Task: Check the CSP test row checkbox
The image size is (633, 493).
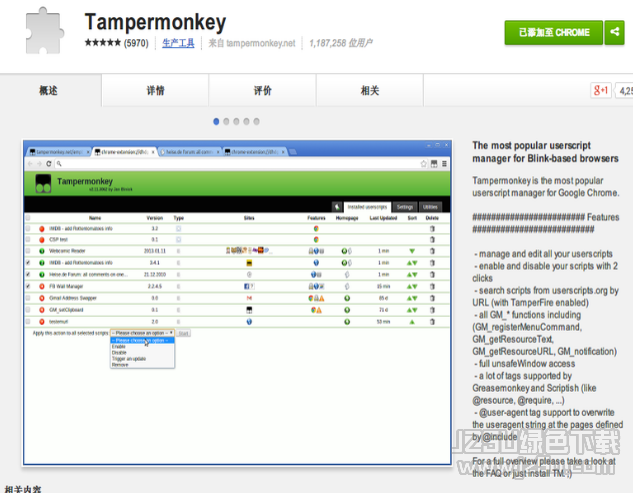Action: click(28, 239)
